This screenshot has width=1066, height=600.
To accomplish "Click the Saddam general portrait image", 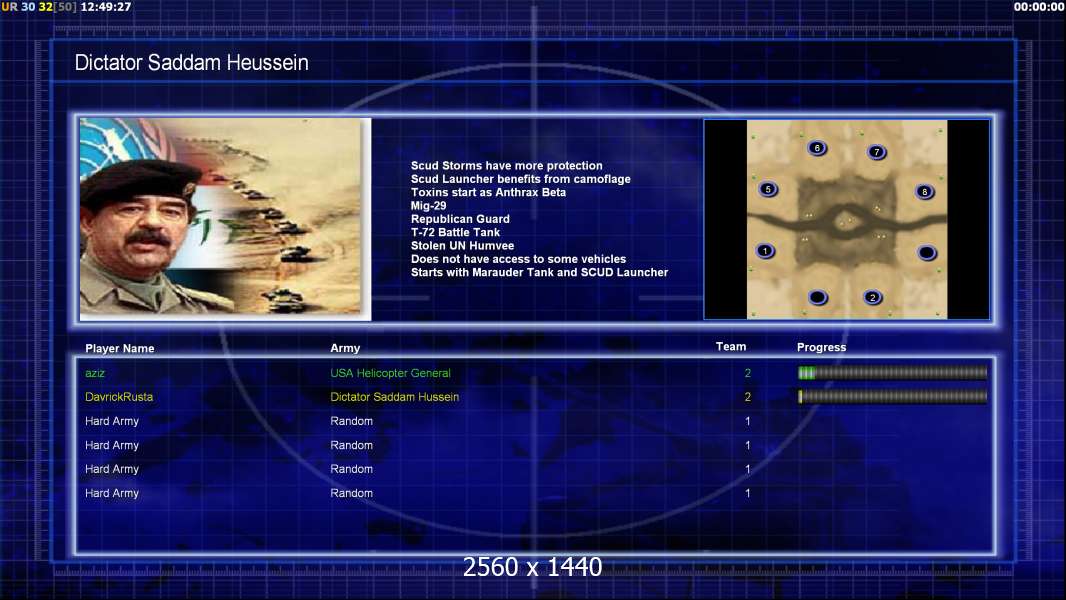I will (225, 219).
